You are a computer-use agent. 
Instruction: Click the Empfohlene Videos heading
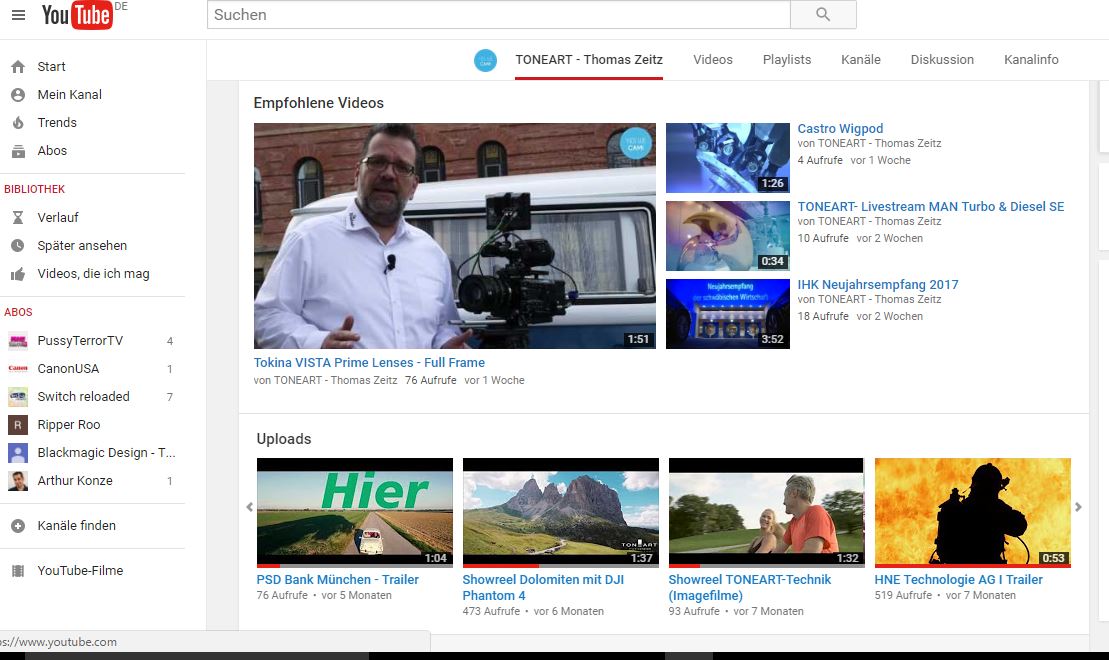click(x=318, y=103)
